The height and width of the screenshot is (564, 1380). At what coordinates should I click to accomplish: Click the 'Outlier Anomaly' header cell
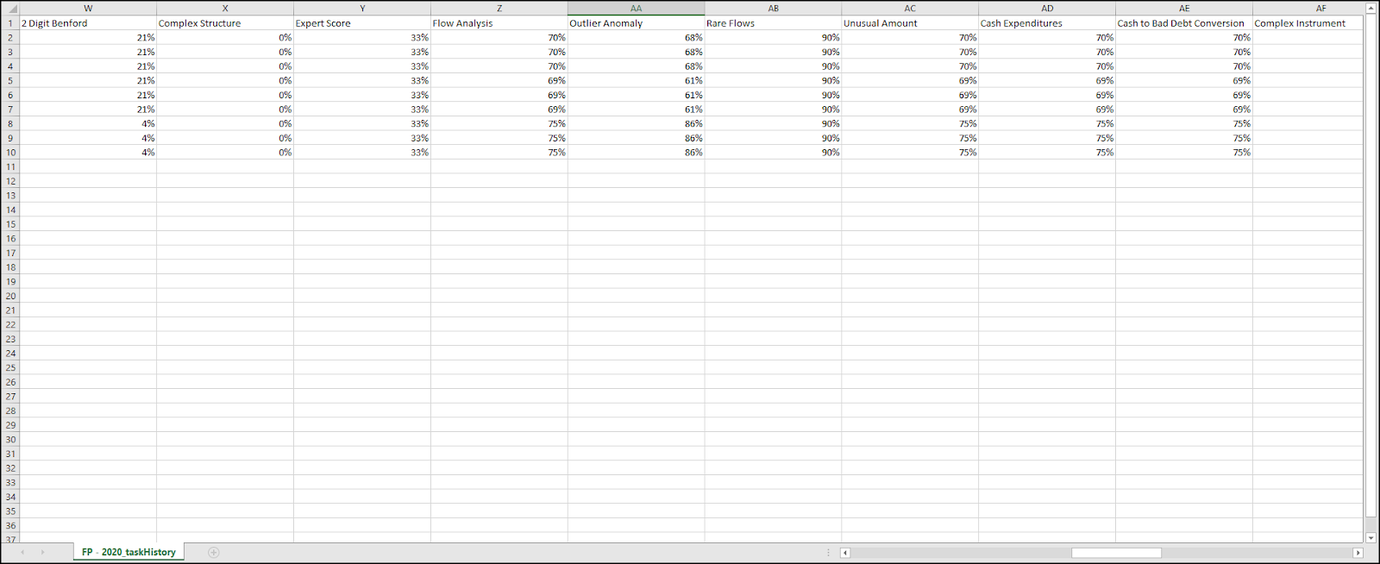[x=636, y=23]
